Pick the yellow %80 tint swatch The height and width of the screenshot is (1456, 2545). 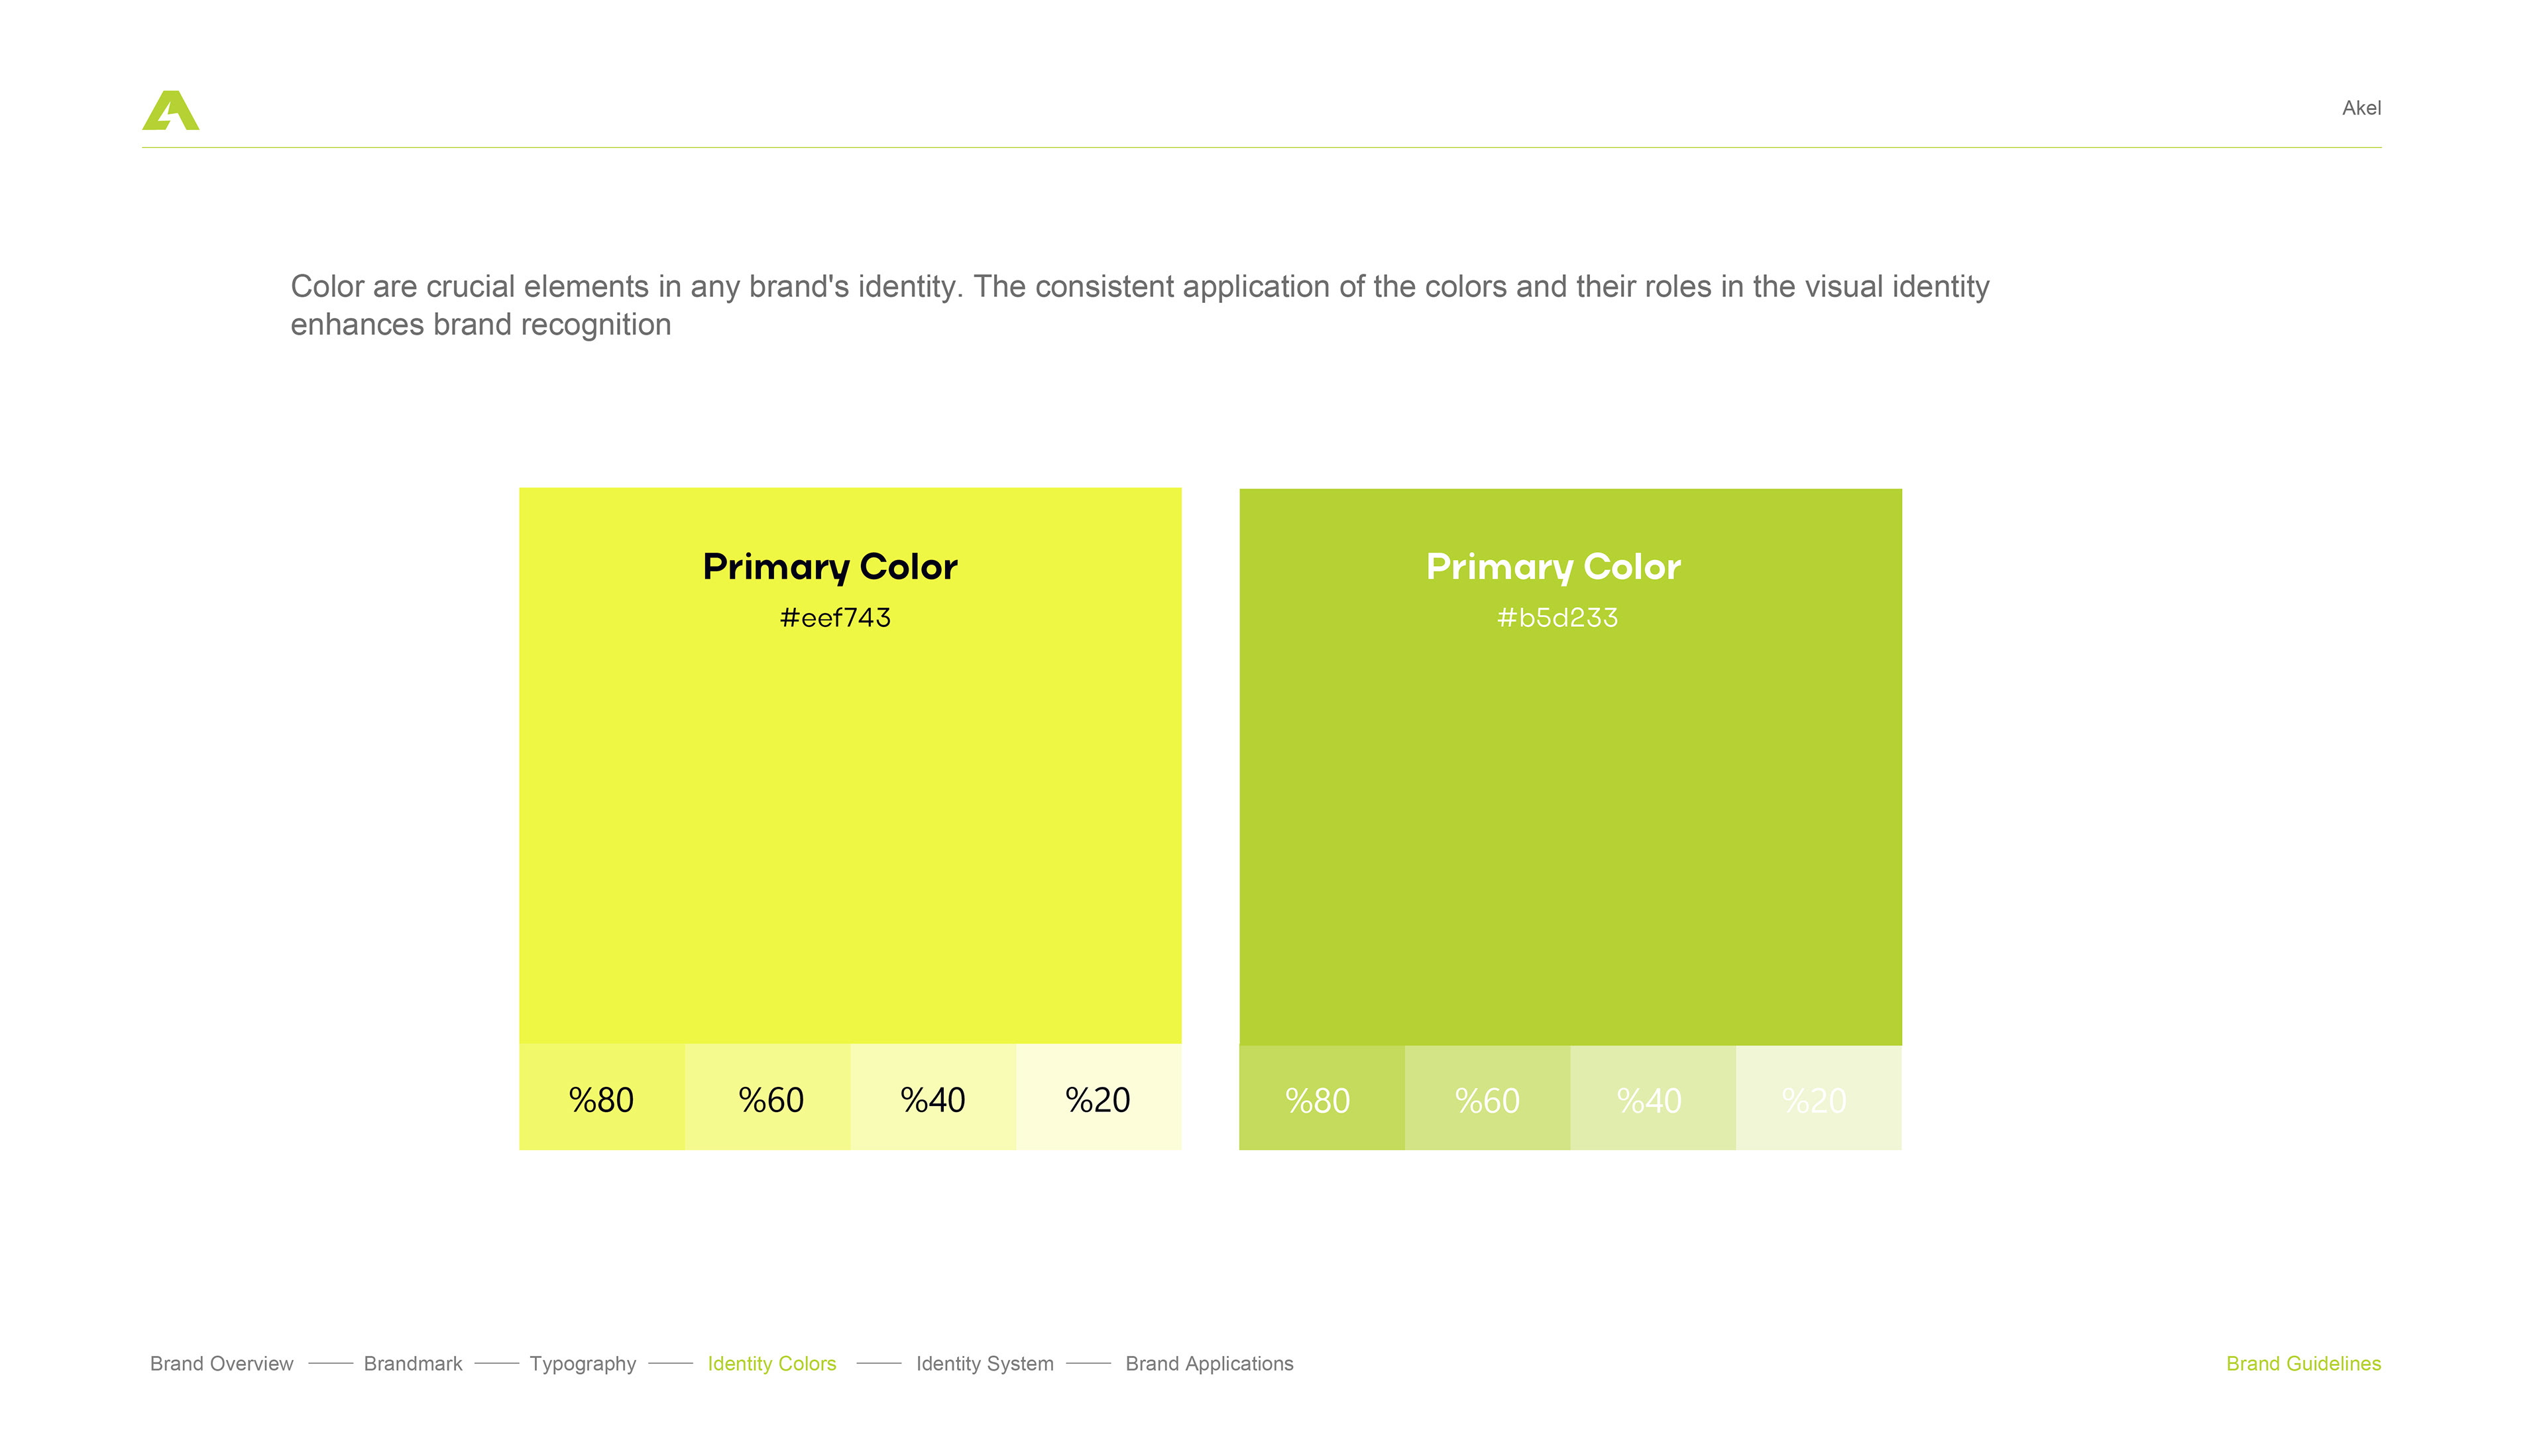(x=601, y=1098)
